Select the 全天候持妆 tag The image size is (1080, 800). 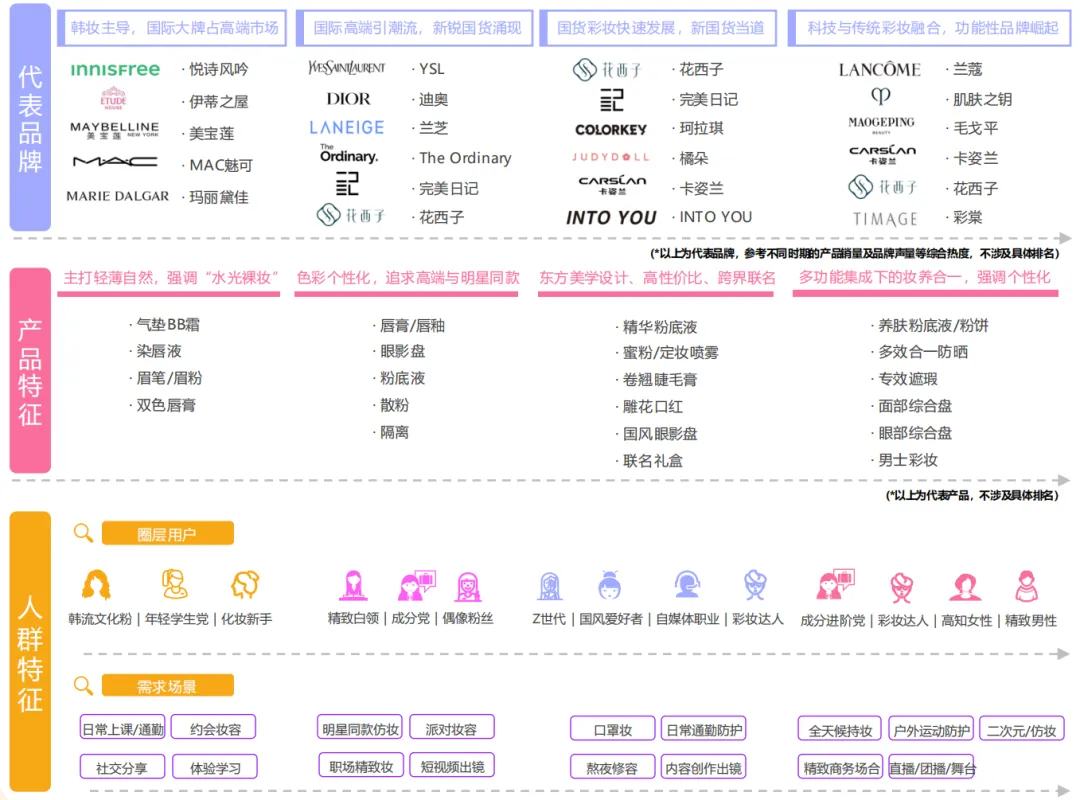840,730
